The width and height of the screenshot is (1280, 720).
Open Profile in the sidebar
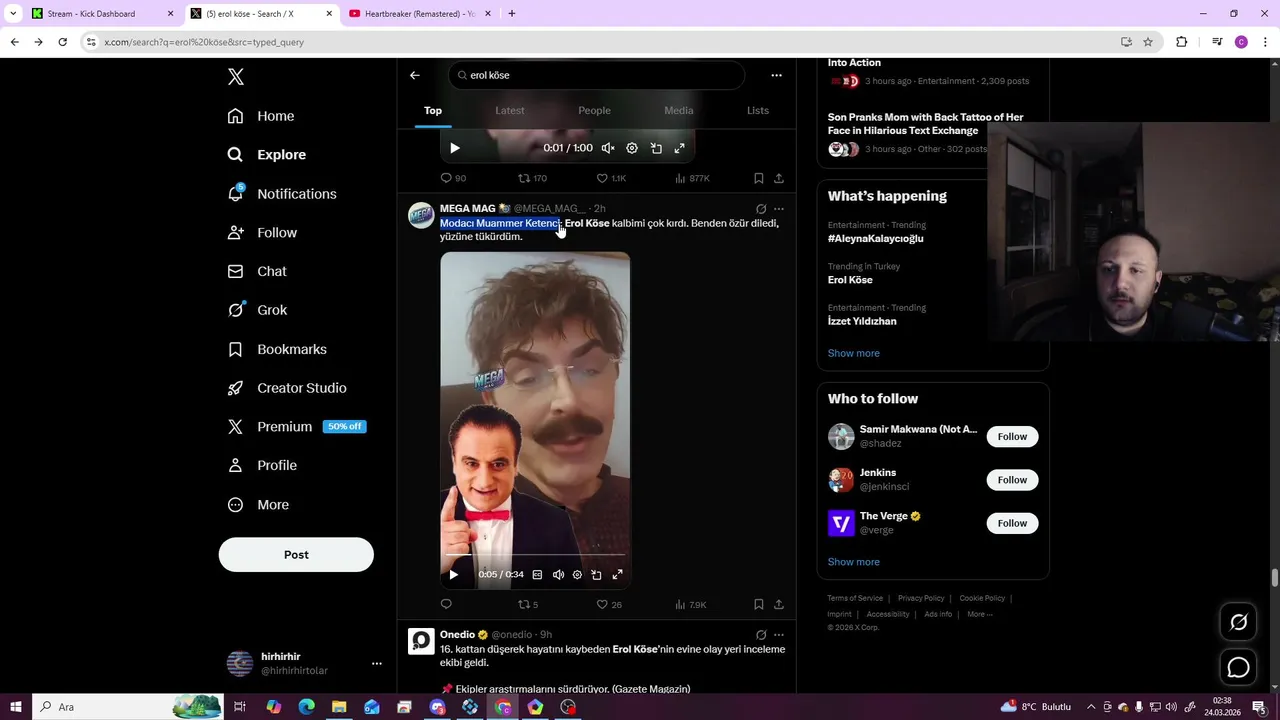261,465
